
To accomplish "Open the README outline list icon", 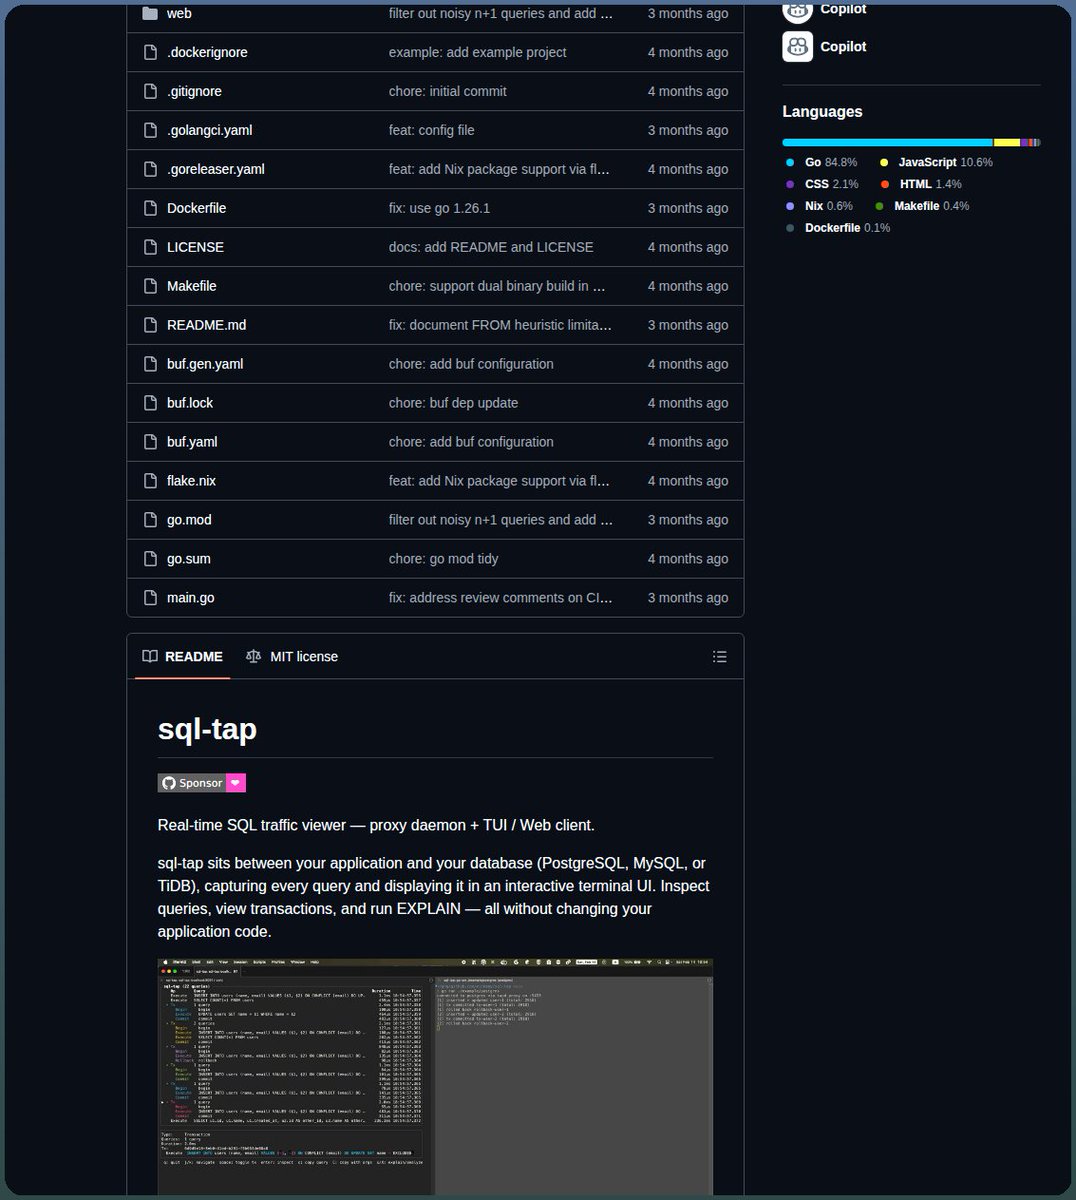I will pos(719,657).
